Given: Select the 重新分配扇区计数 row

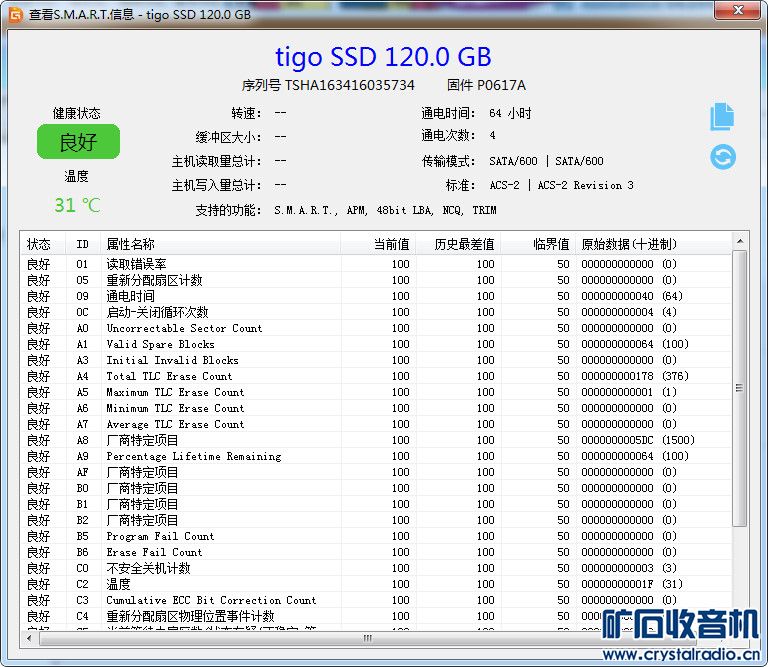Looking at the screenshot, I should coord(376,280).
